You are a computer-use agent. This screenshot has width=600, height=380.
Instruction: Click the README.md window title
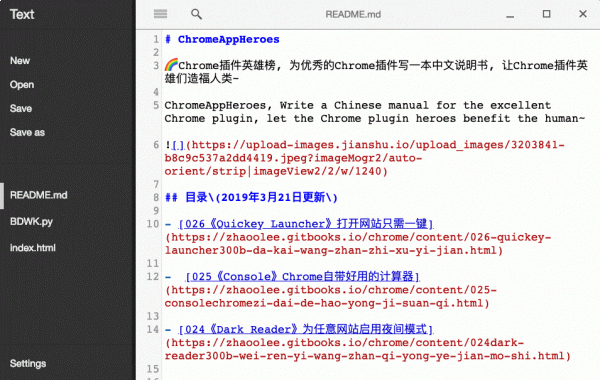click(x=353, y=15)
